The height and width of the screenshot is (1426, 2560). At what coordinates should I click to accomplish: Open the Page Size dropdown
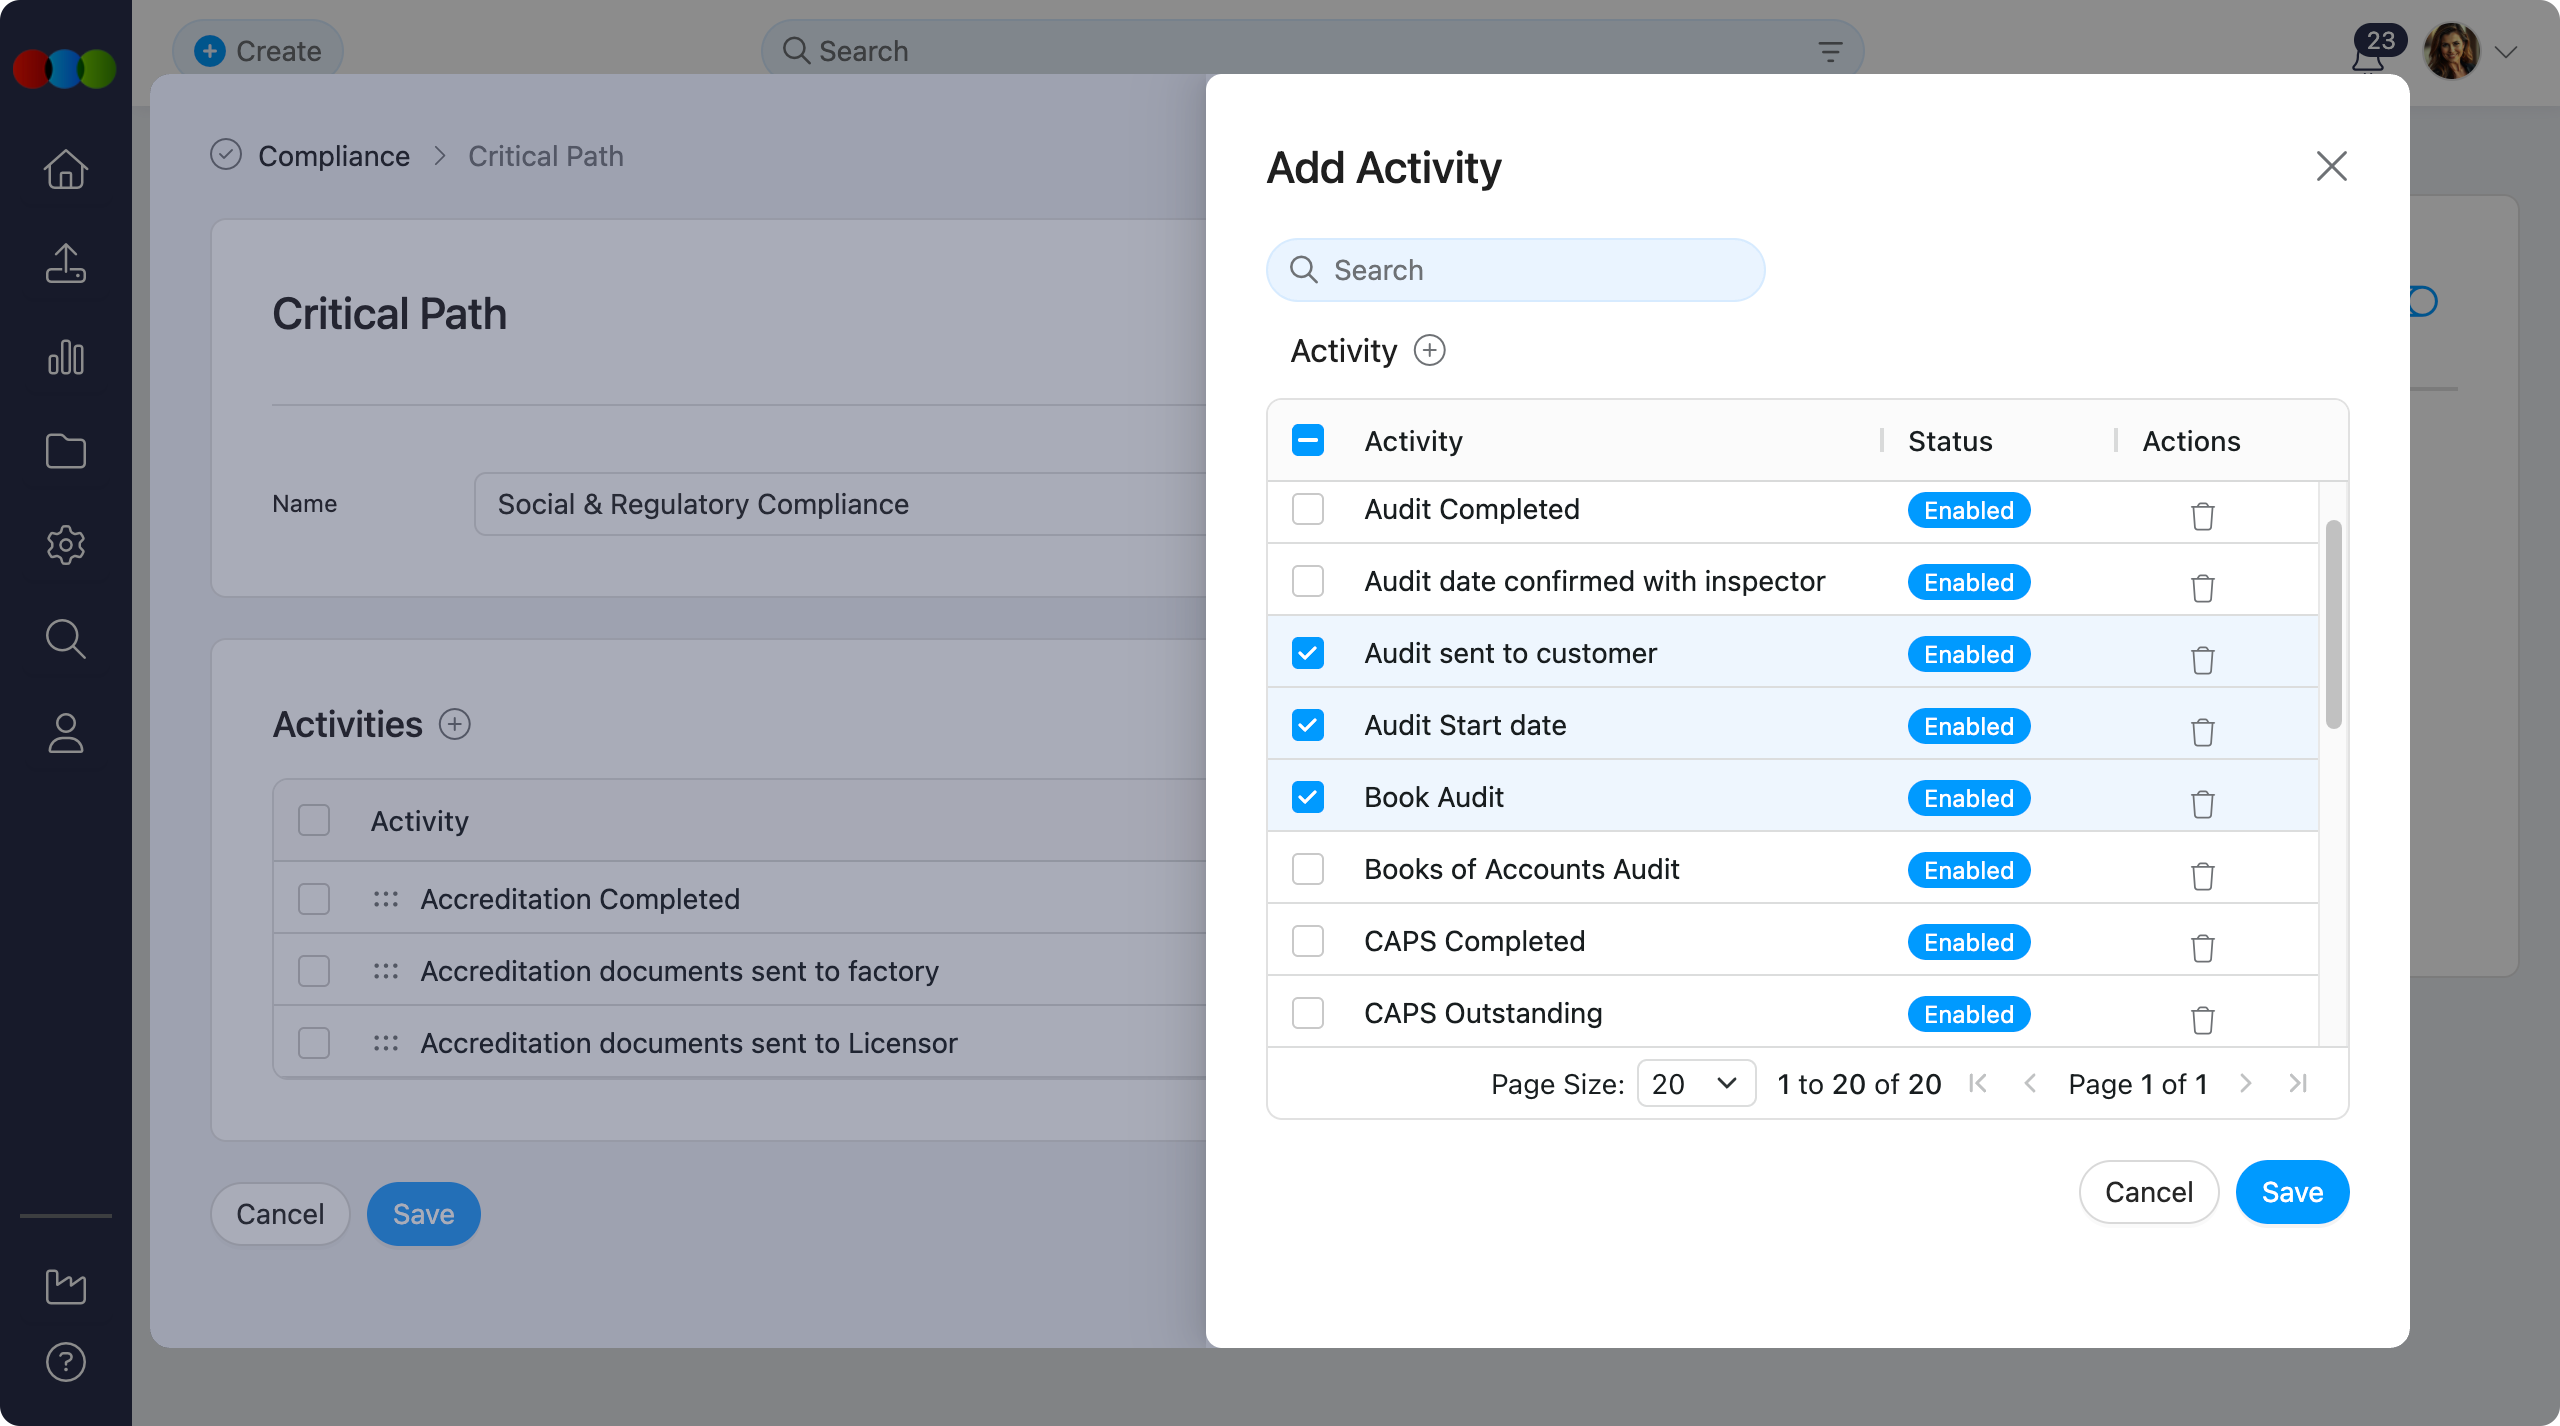[1696, 1084]
